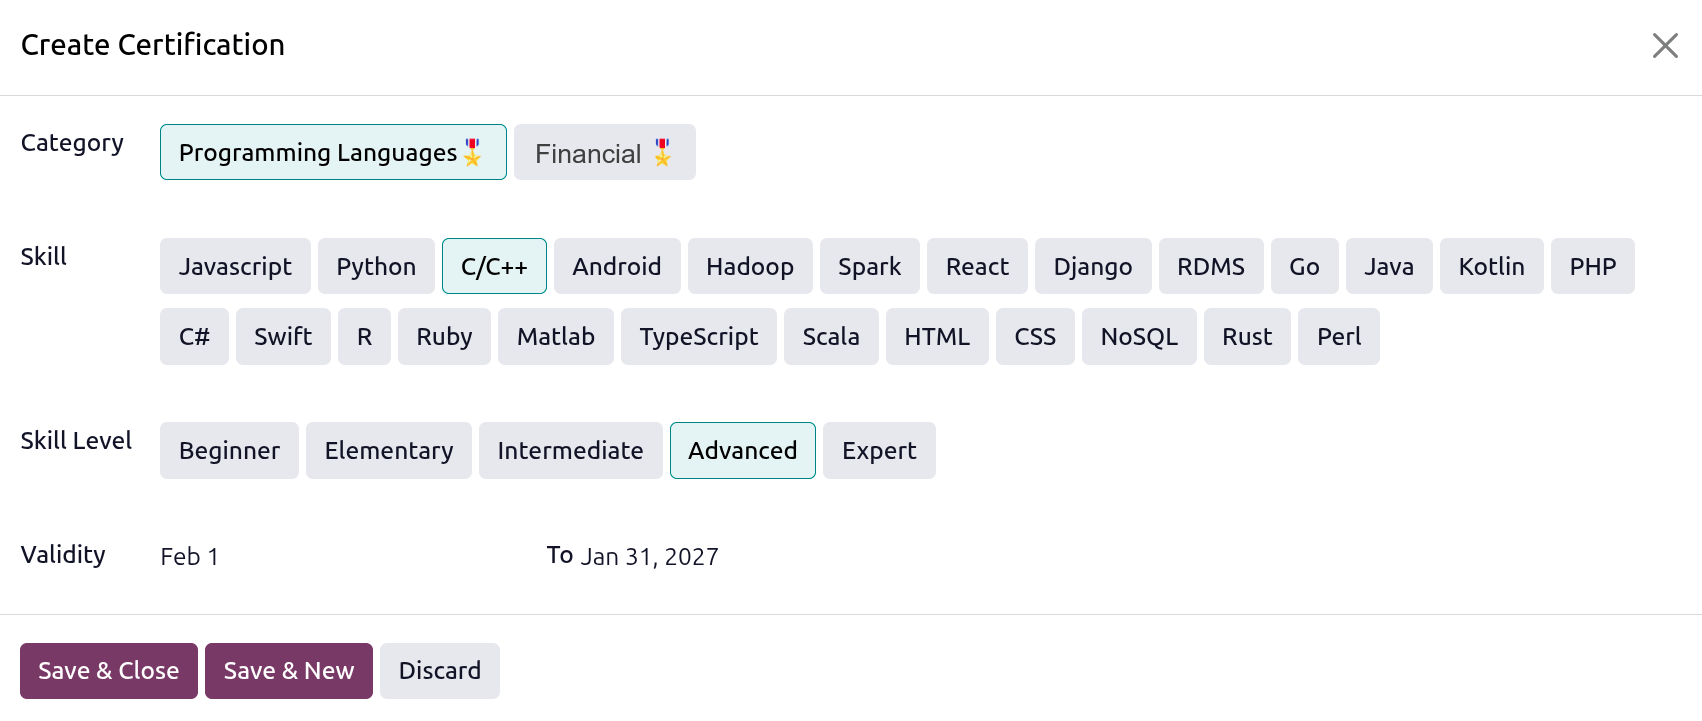The width and height of the screenshot is (1702, 721).
Task: Select the Financial category
Action: [x=604, y=152]
